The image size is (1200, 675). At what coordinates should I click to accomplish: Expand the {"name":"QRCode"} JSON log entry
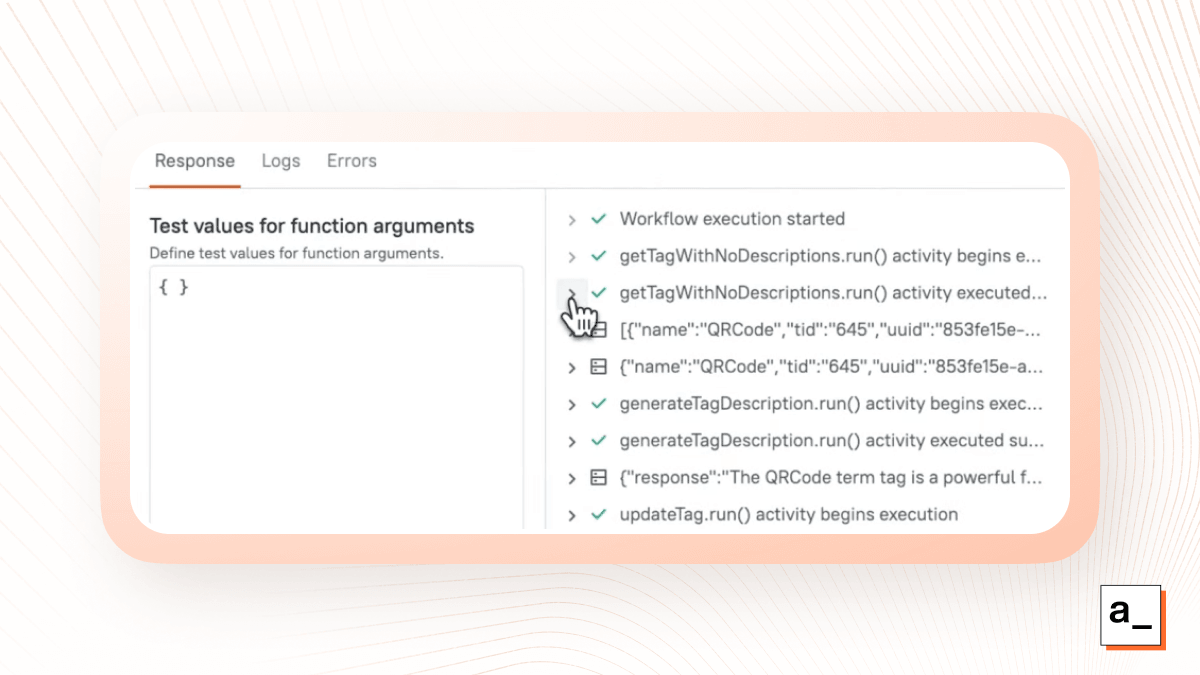(571, 367)
